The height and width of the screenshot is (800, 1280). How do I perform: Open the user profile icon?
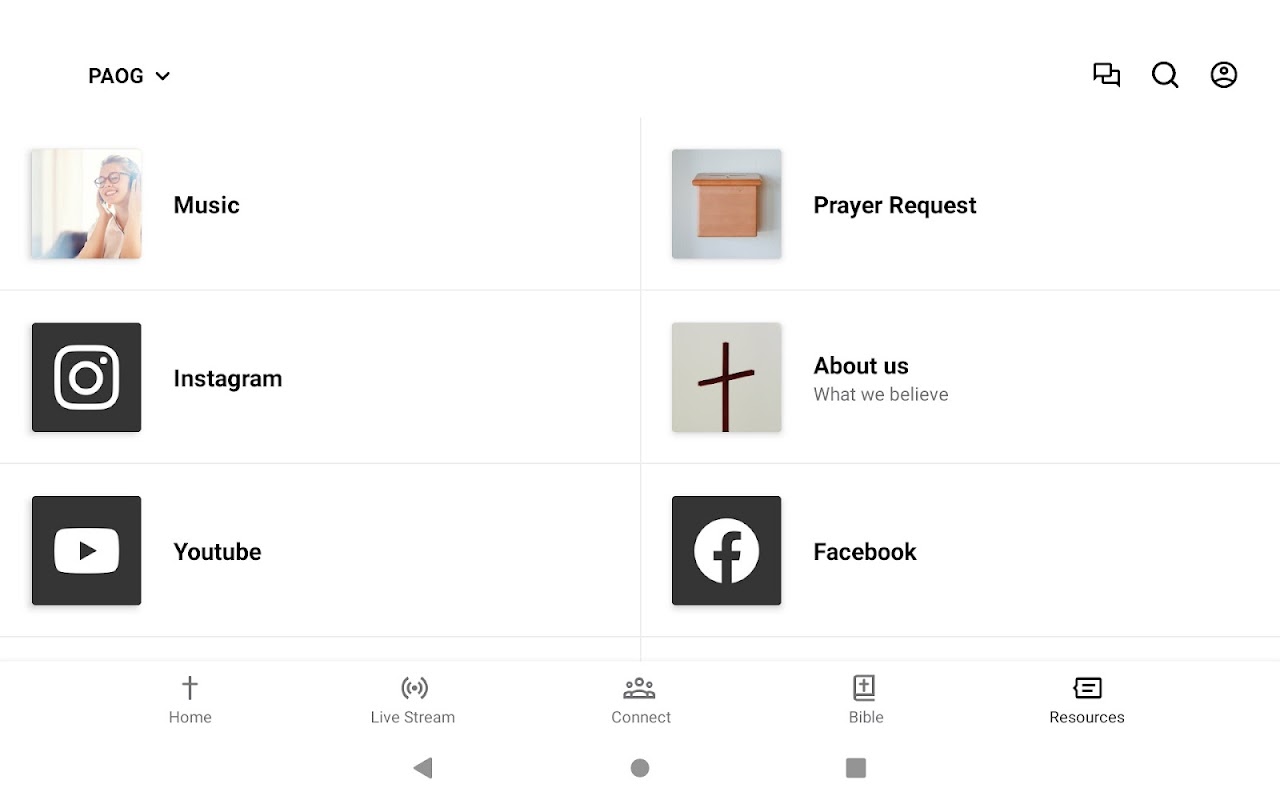point(1224,75)
